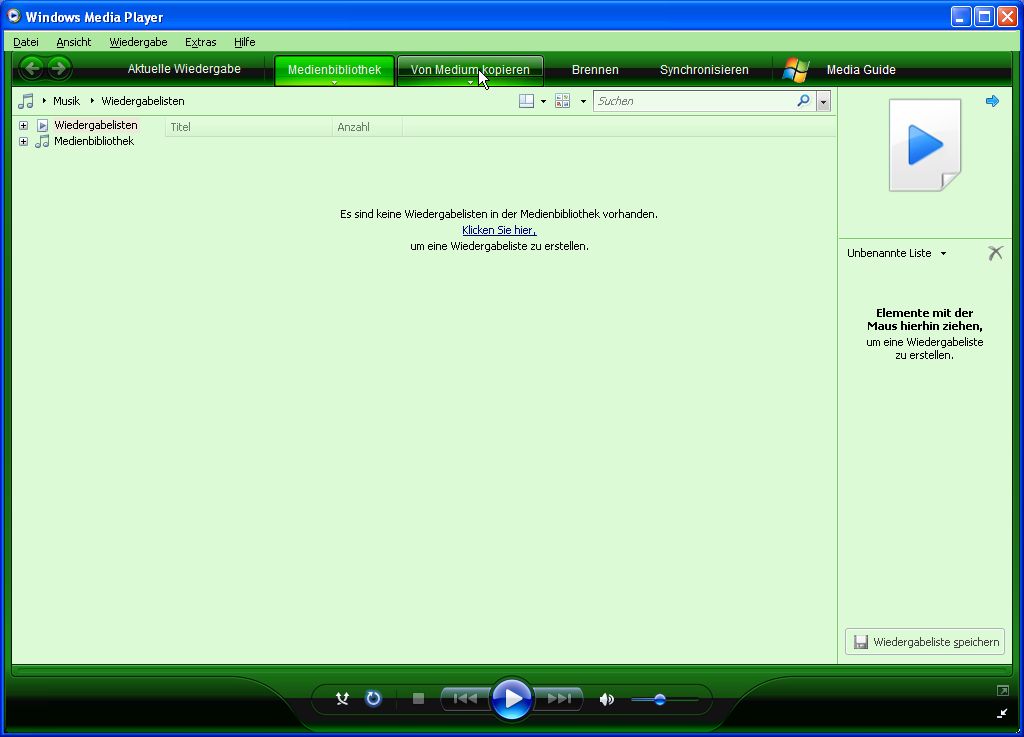Select Wiedergabelisten in the tree

tap(95, 125)
